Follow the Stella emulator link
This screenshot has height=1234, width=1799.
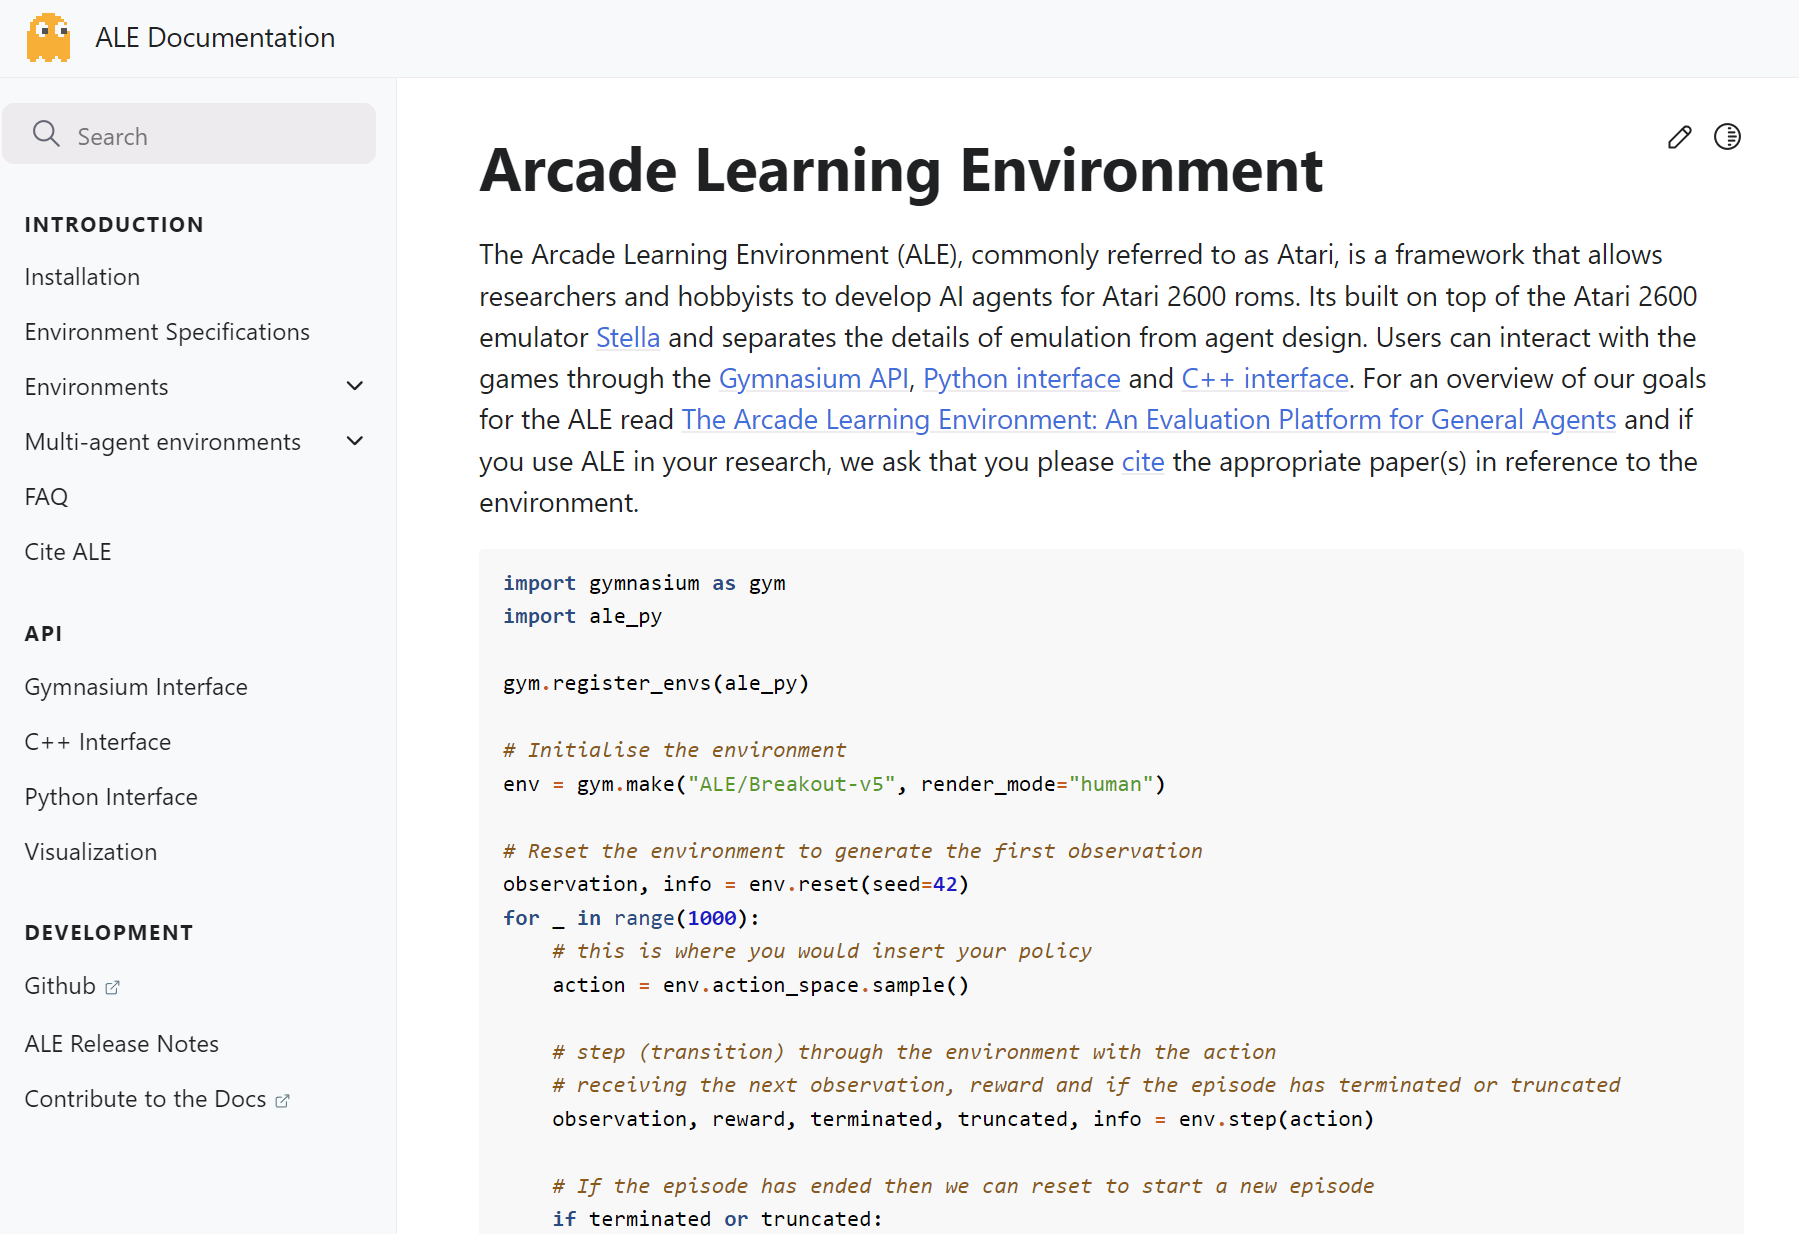(x=628, y=338)
